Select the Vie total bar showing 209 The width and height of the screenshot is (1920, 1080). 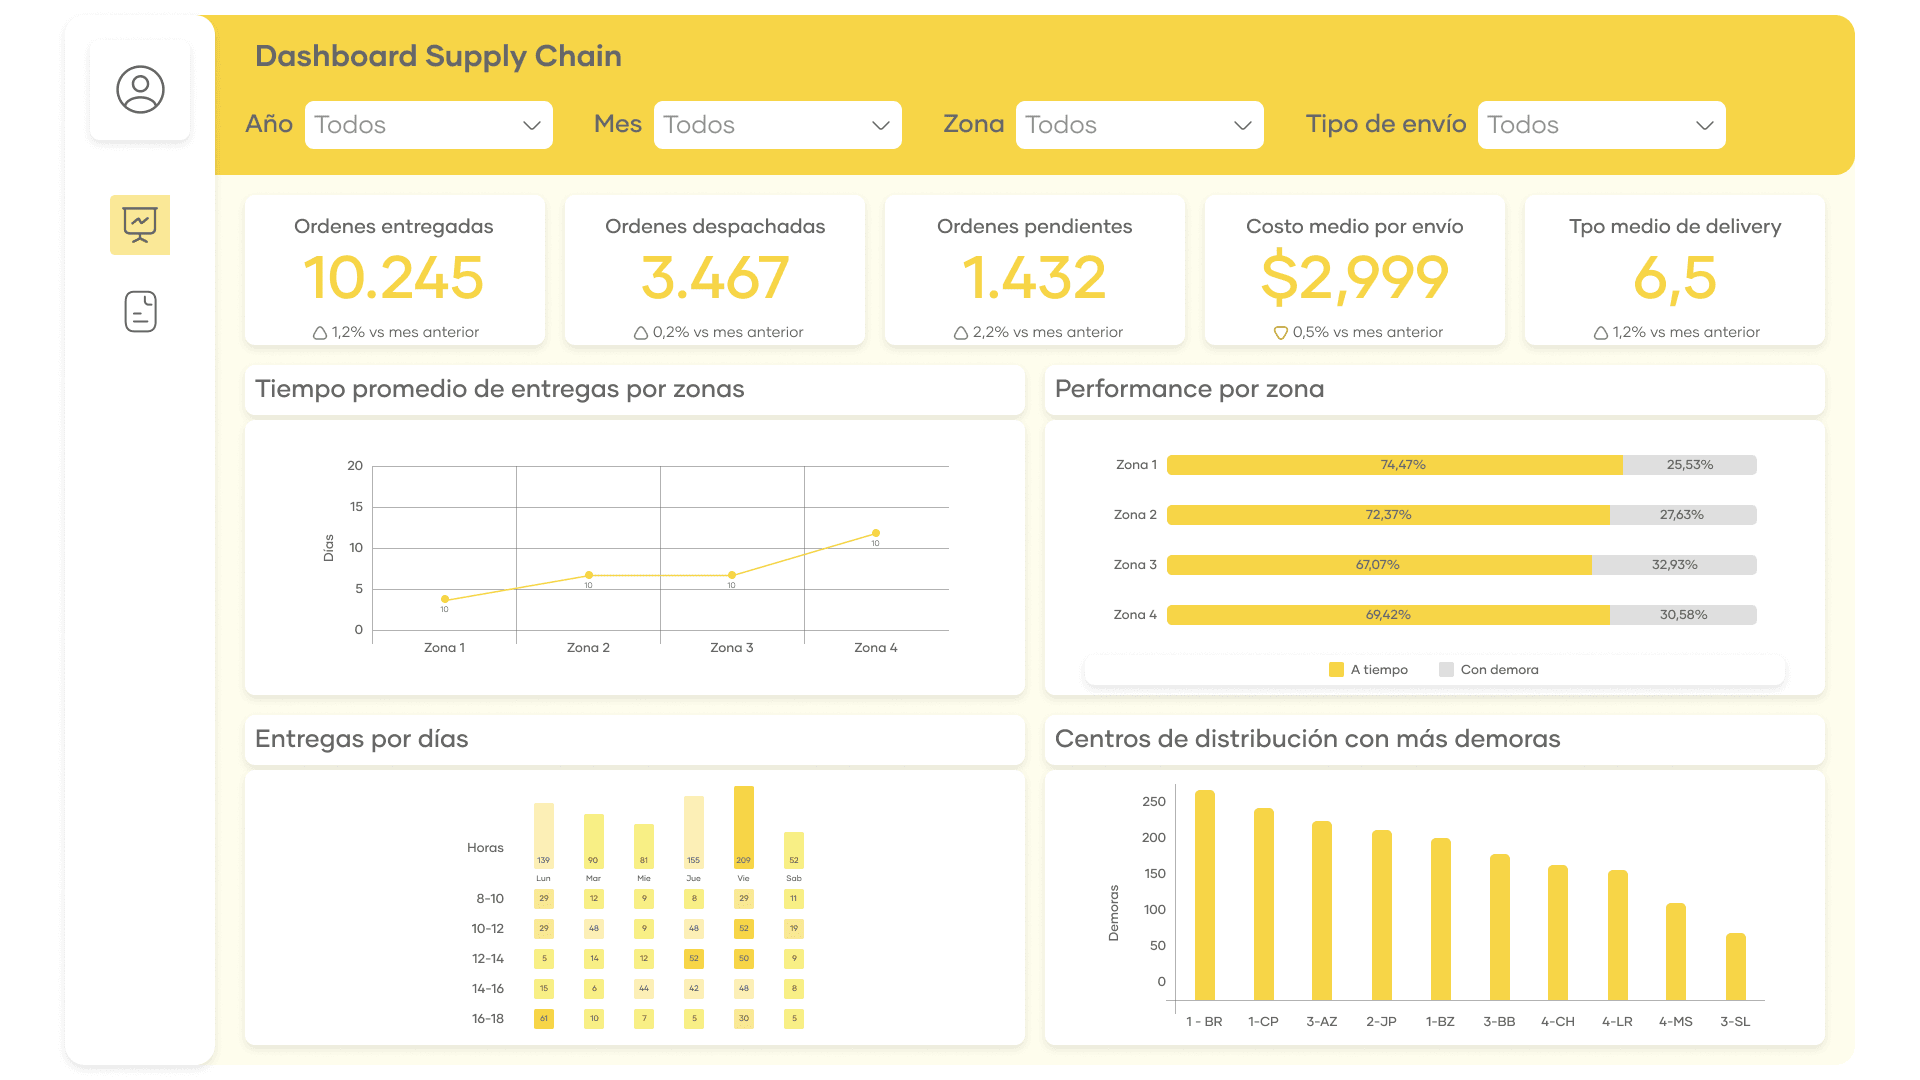(x=743, y=826)
